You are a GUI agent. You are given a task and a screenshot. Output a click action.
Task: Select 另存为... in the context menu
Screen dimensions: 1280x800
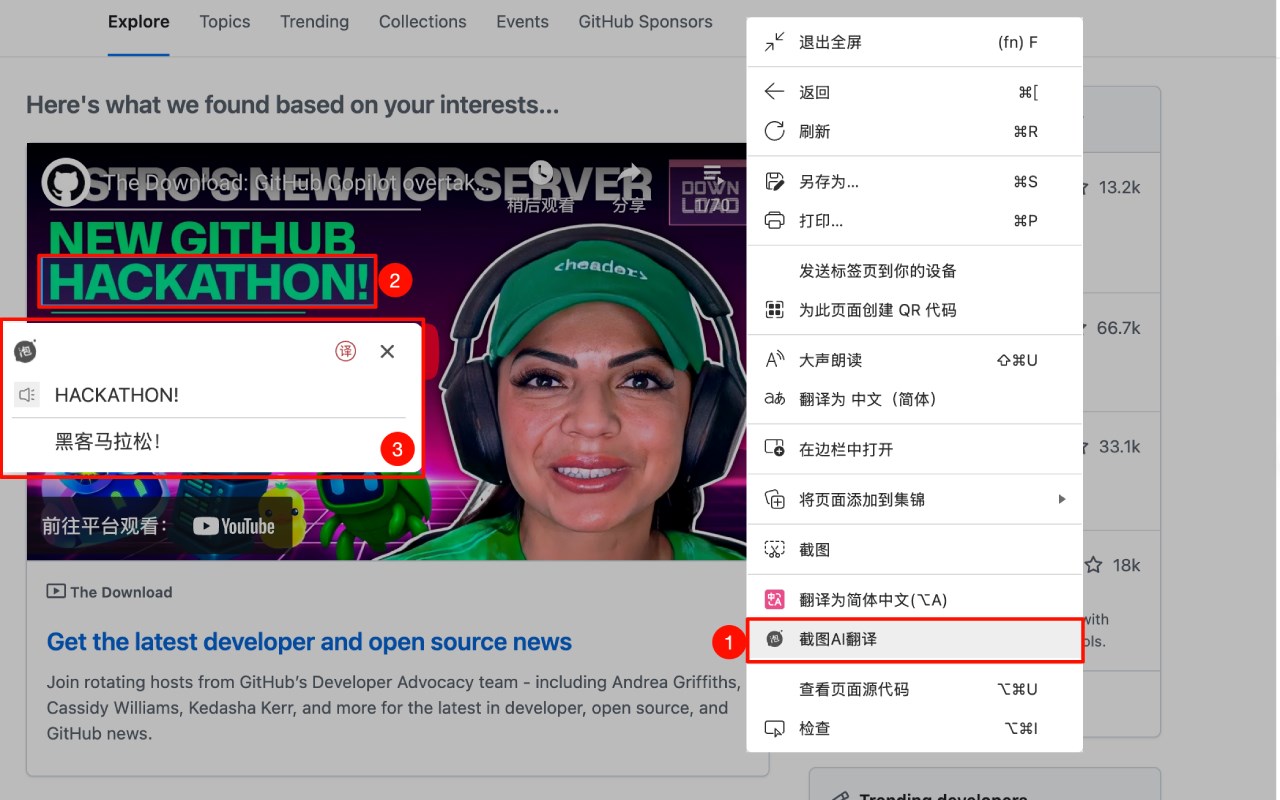tap(914, 181)
